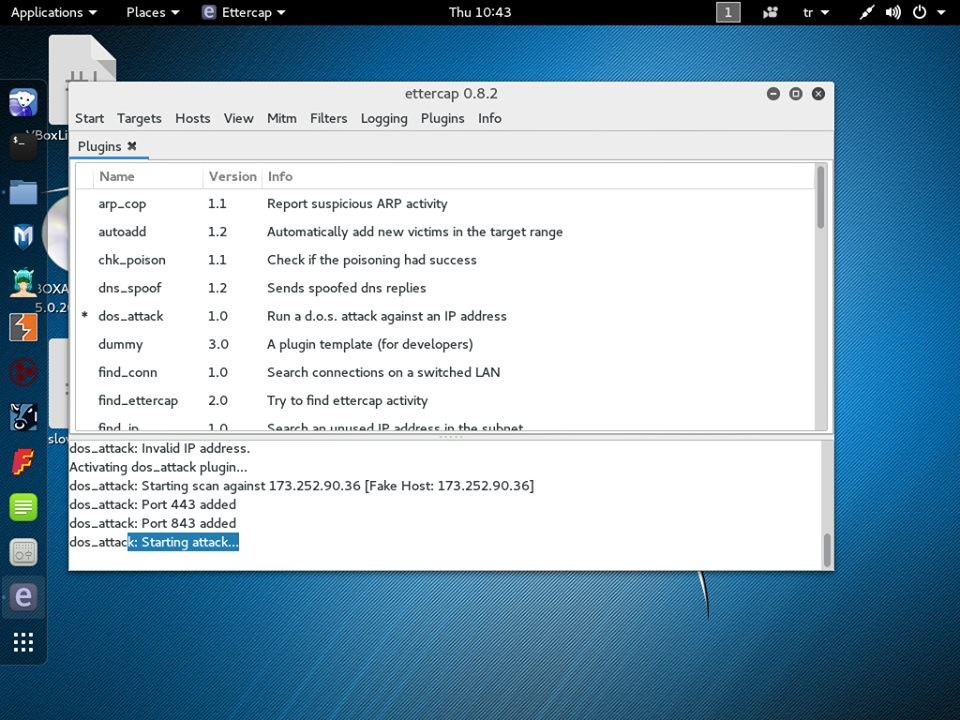The image size is (960, 720).
Task: Open the Filters menu
Action: (328, 118)
